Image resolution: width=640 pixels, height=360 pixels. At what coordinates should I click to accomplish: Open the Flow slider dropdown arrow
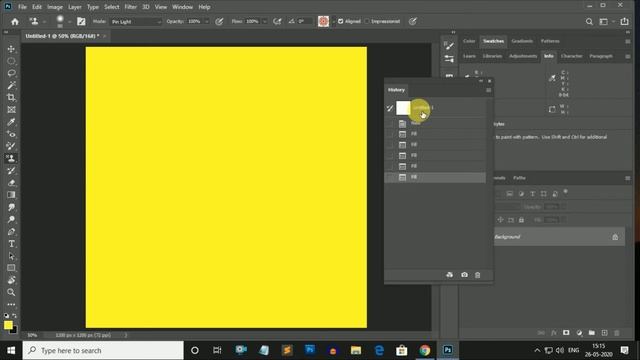click(264, 22)
